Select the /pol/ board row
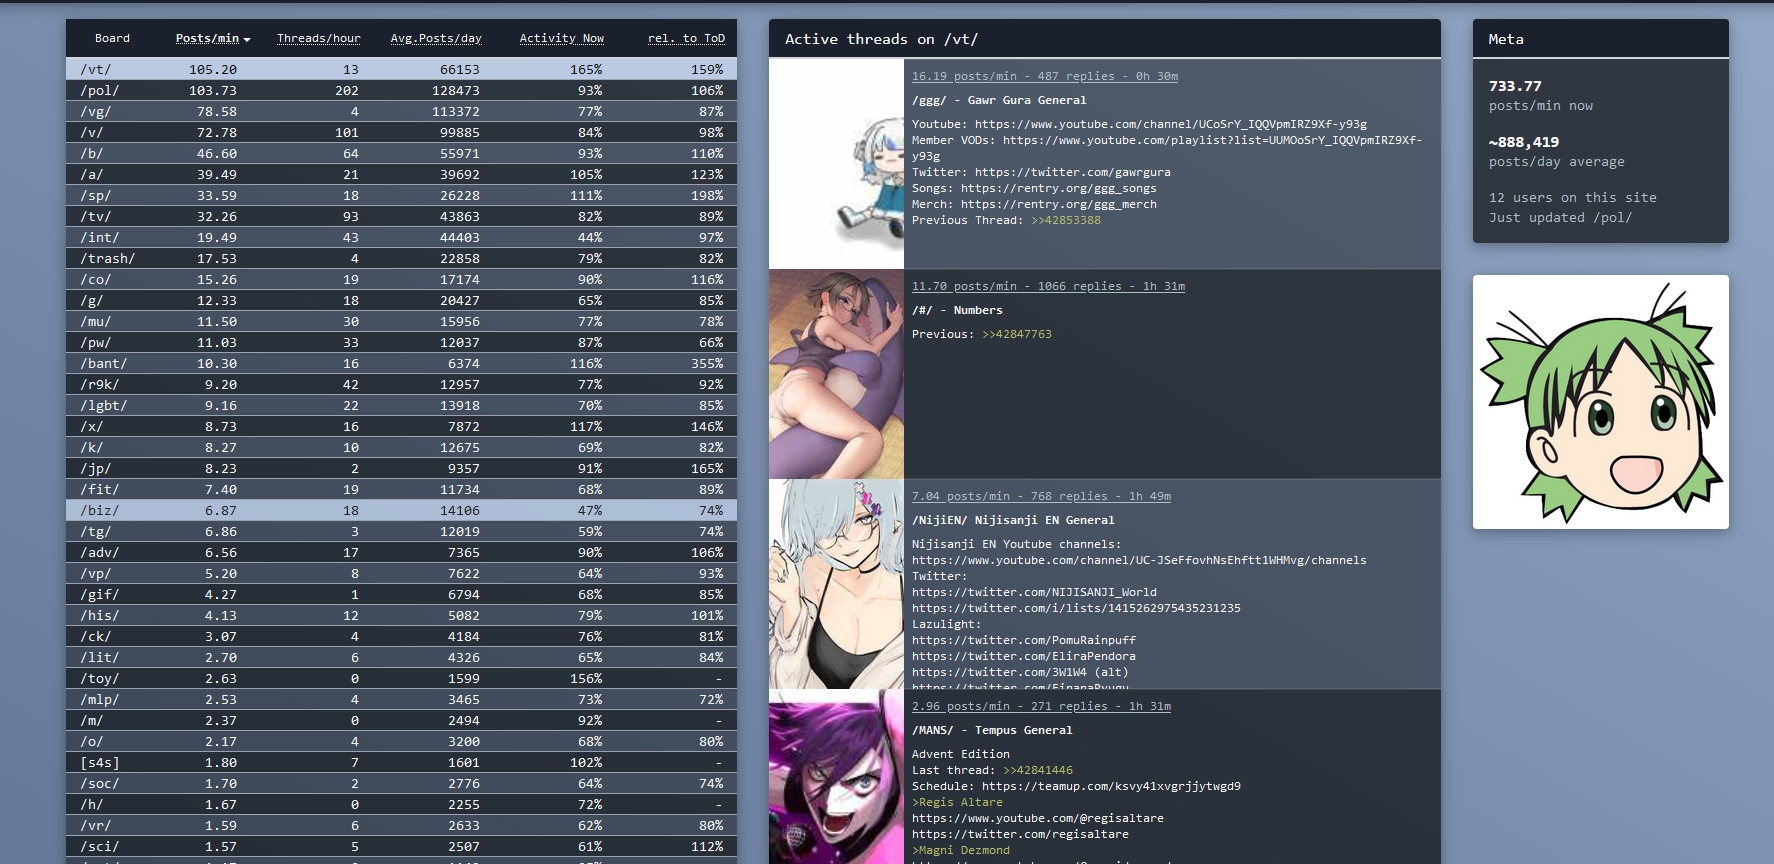1774x864 pixels. [x=400, y=90]
